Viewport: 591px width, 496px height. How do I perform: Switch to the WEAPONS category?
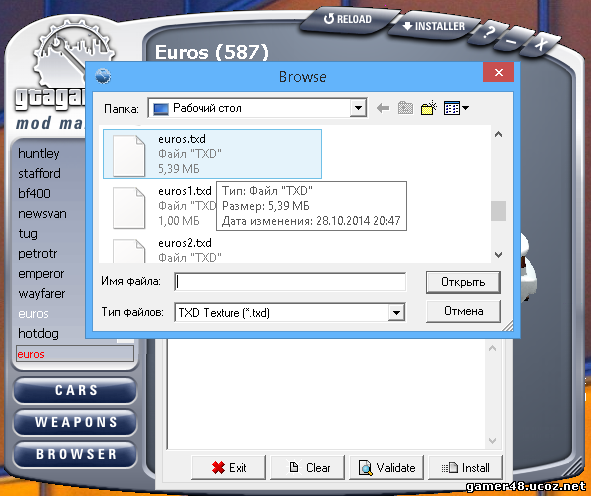[x=75, y=422]
